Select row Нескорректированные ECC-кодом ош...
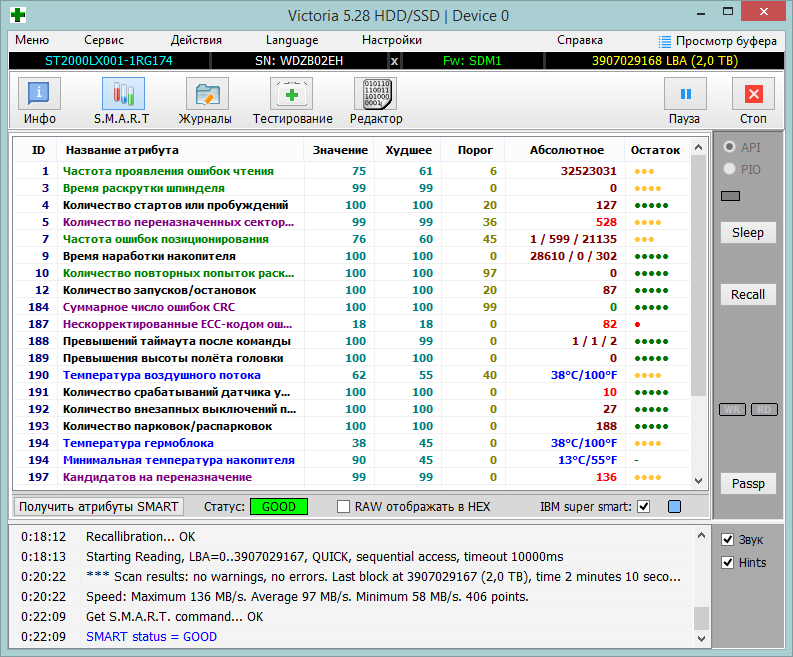 pyautogui.click(x=351, y=324)
